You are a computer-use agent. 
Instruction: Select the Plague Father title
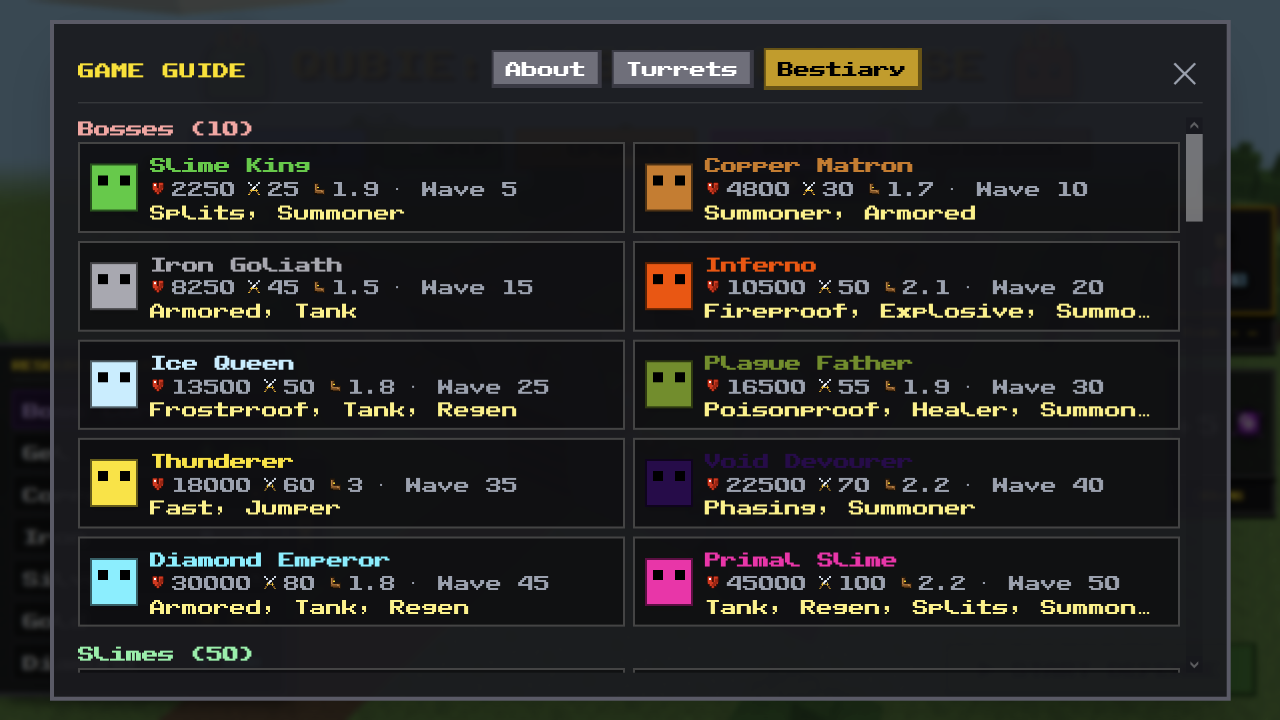pos(808,362)
